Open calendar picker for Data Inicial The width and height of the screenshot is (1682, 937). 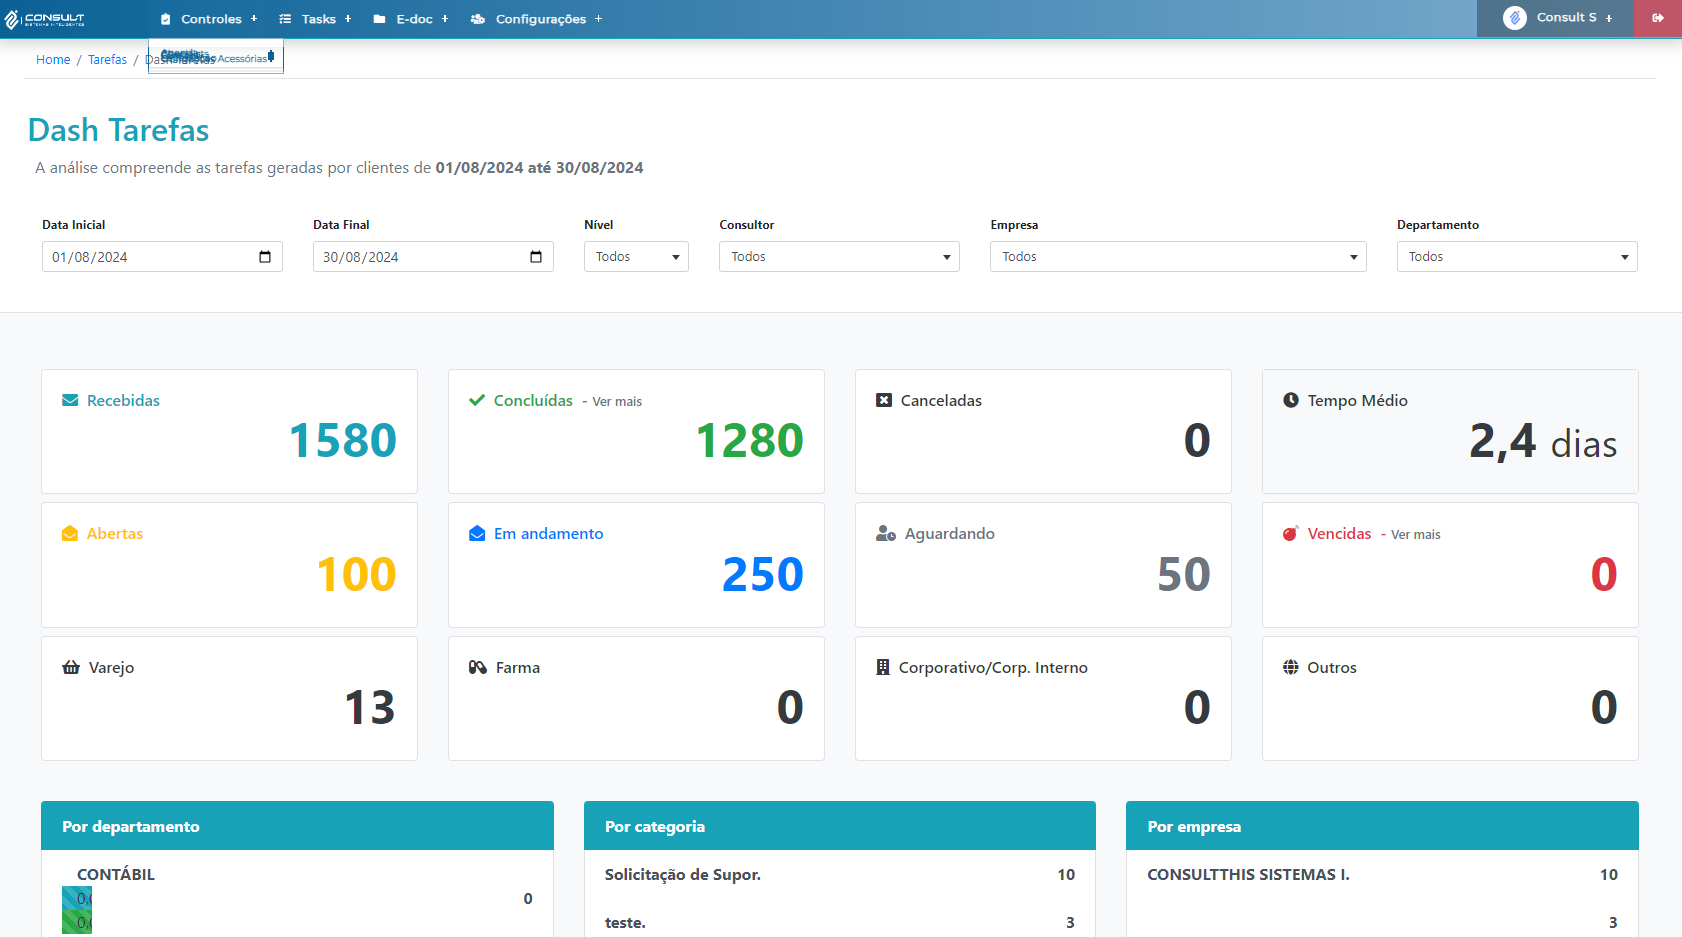(265, 257)
